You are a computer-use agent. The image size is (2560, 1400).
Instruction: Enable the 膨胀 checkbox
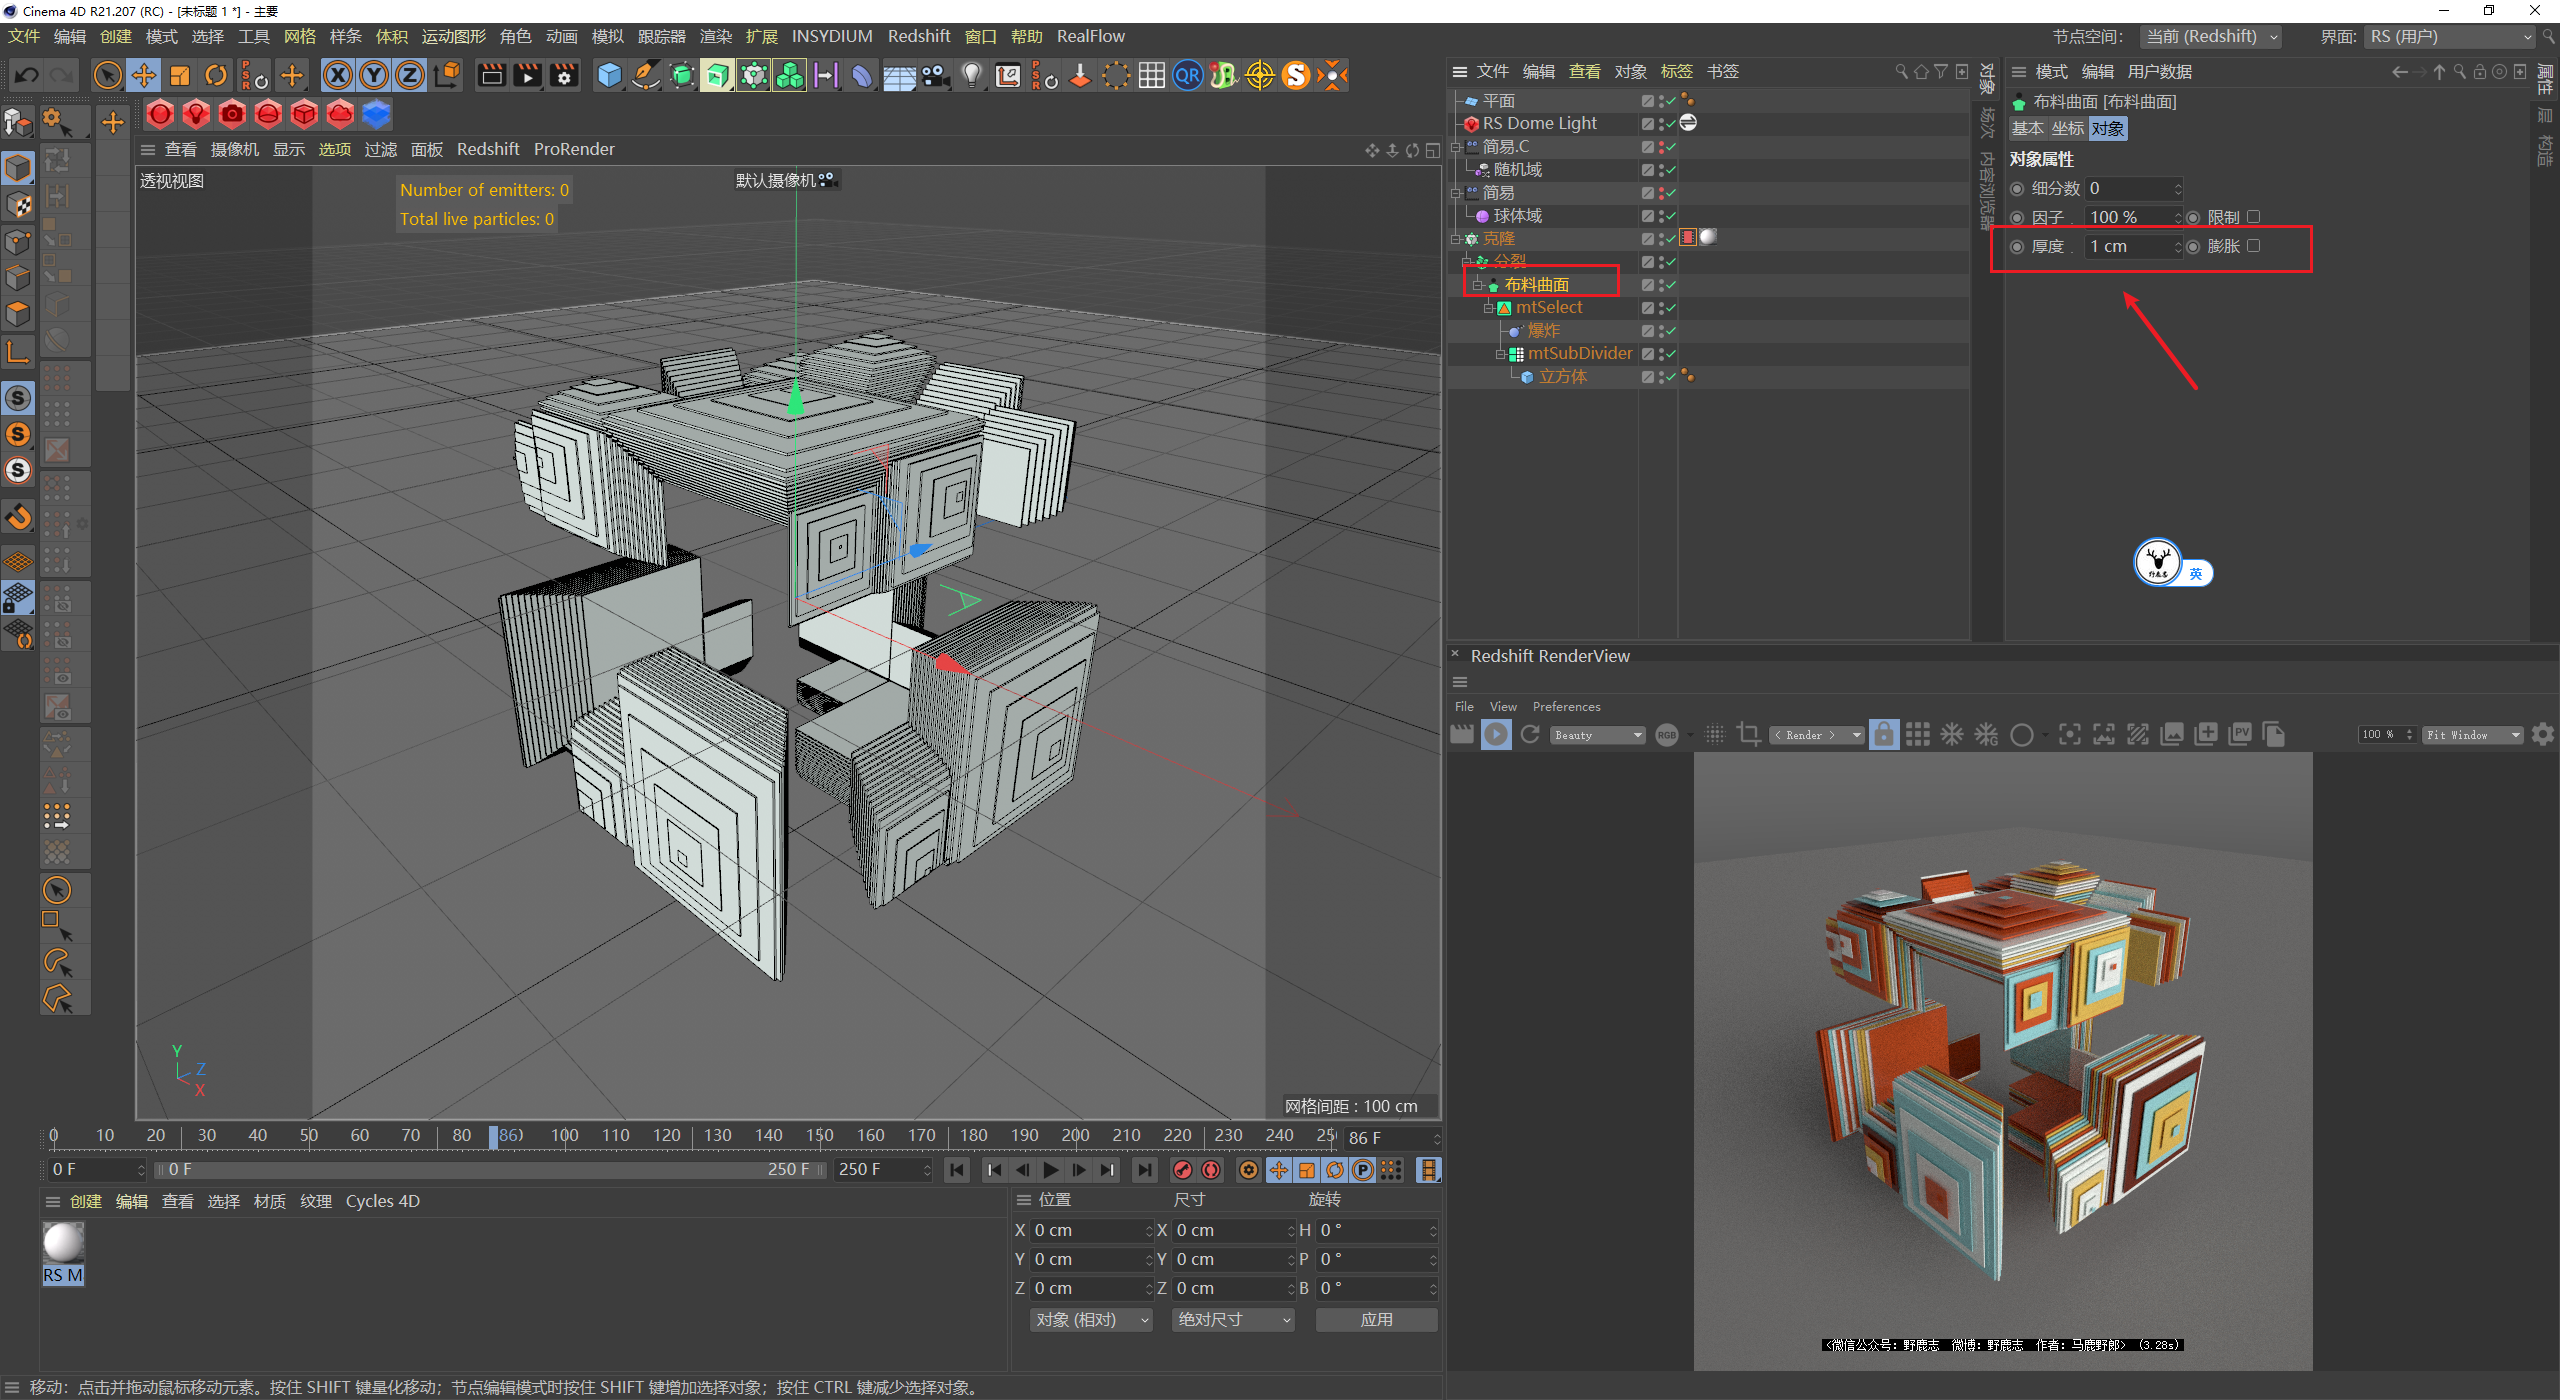click(2253, 246)
